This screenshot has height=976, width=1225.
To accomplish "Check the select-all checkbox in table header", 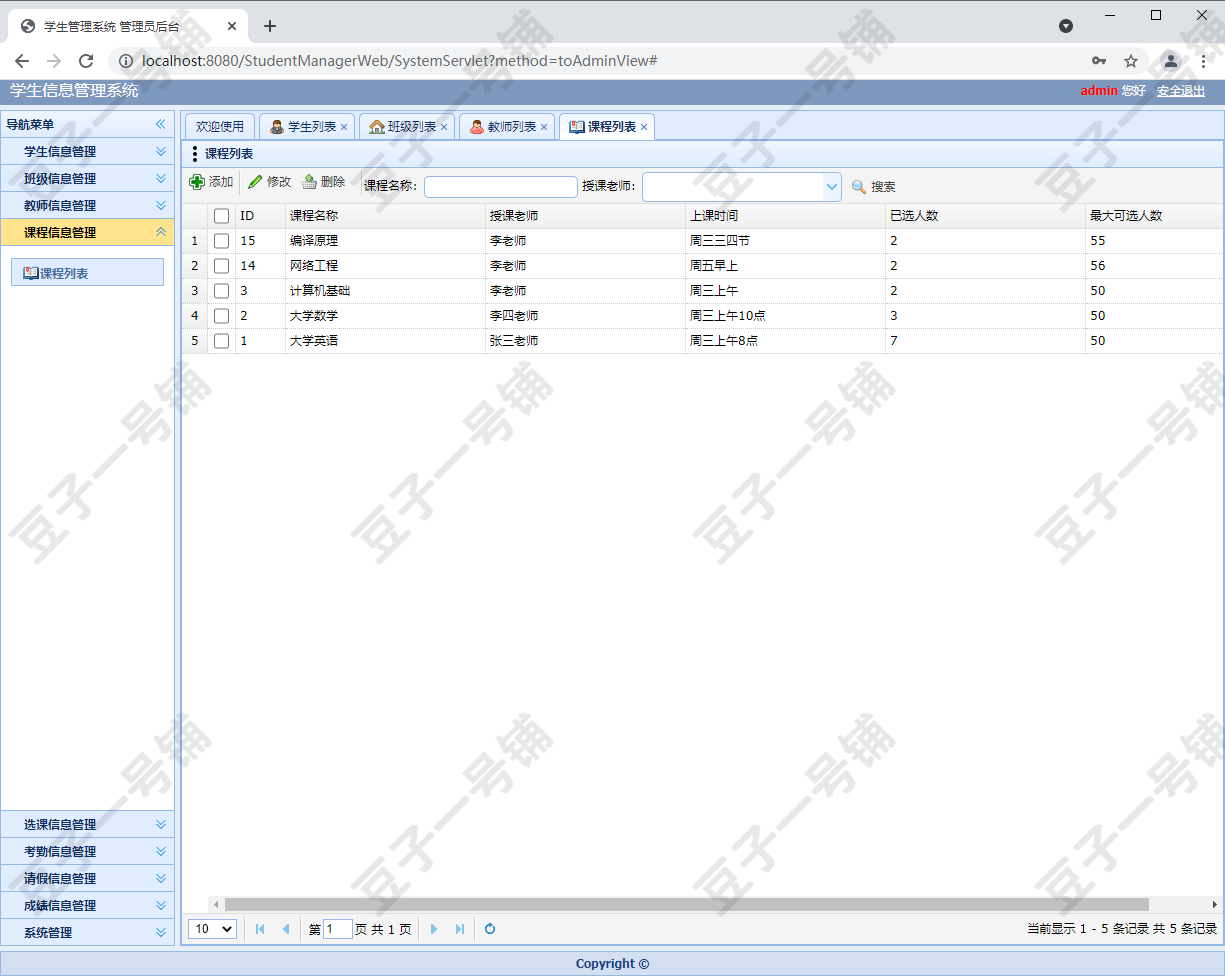I will coord(221,215).
